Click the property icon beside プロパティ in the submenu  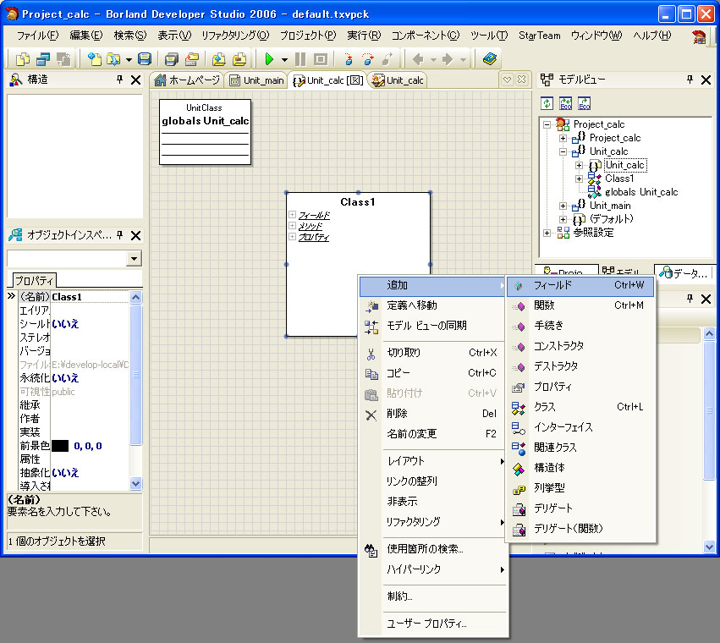pos(518,388)
